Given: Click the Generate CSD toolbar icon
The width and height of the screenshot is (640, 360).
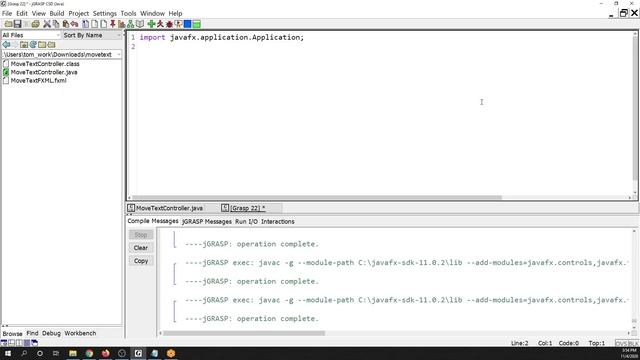Looking at the screenshot, I should tap(86, 24).
